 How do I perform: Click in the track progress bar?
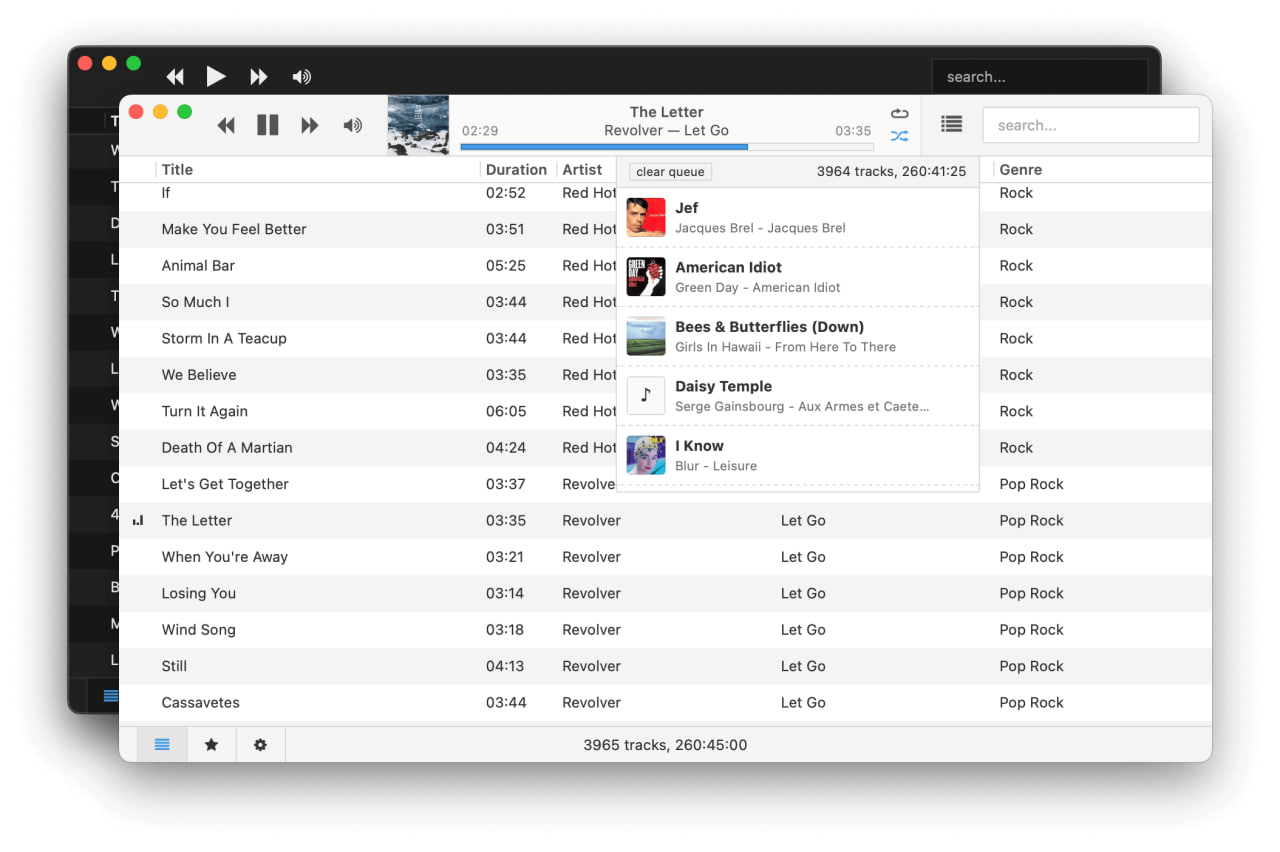[666, 147]
